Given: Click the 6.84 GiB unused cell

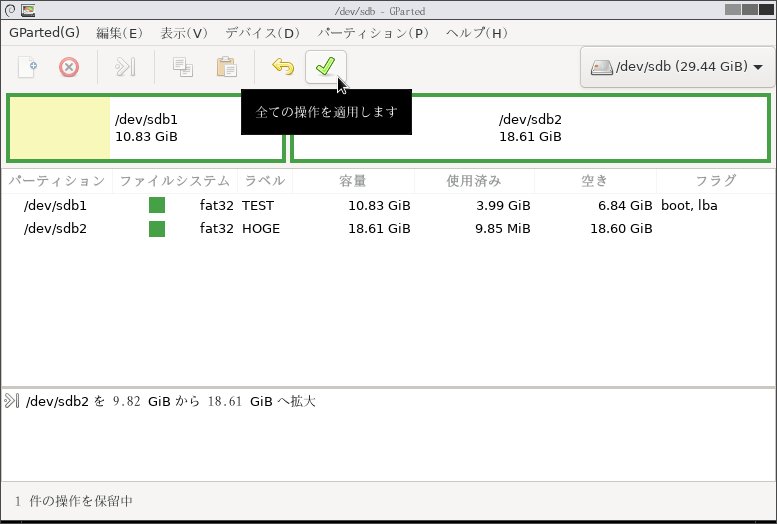Looking at the screenshot, I should coord(625,205).
